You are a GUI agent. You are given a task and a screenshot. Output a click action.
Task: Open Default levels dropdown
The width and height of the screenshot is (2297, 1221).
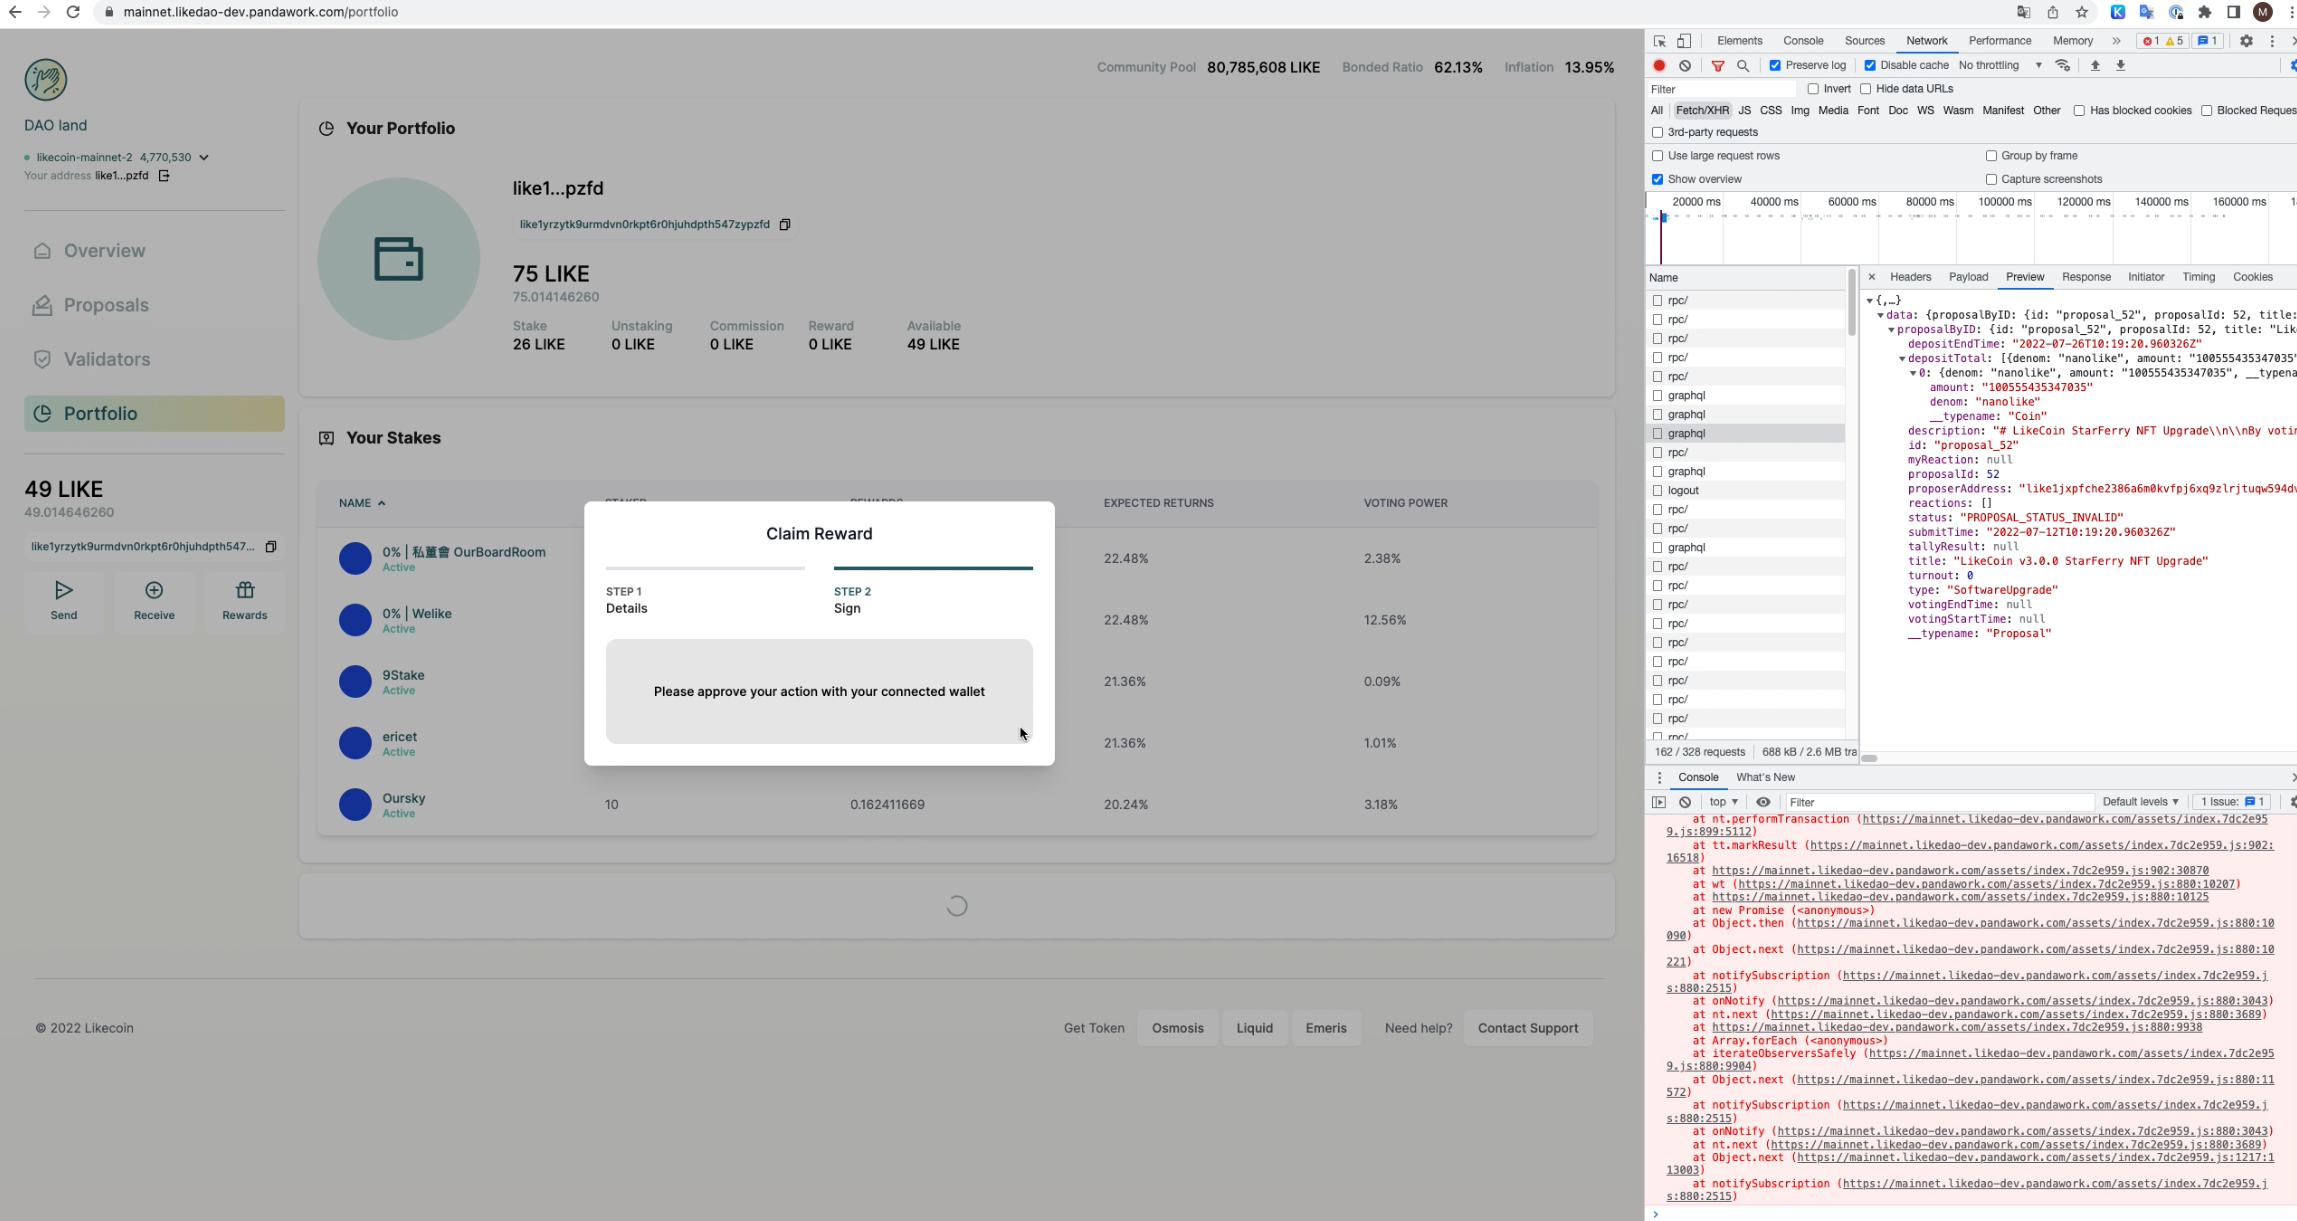[x=2140, y=802]
